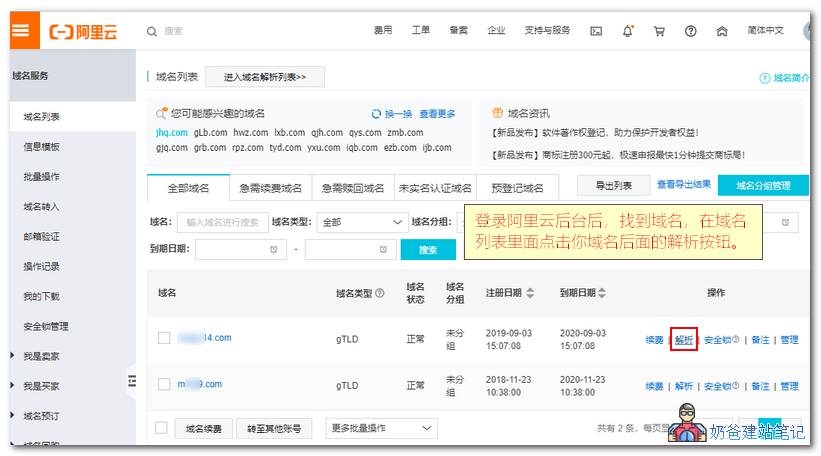Viewport: 821px width, 456px height.
Task: Open 安全锁管理 in the sidebar
Action: click(46, 327)
